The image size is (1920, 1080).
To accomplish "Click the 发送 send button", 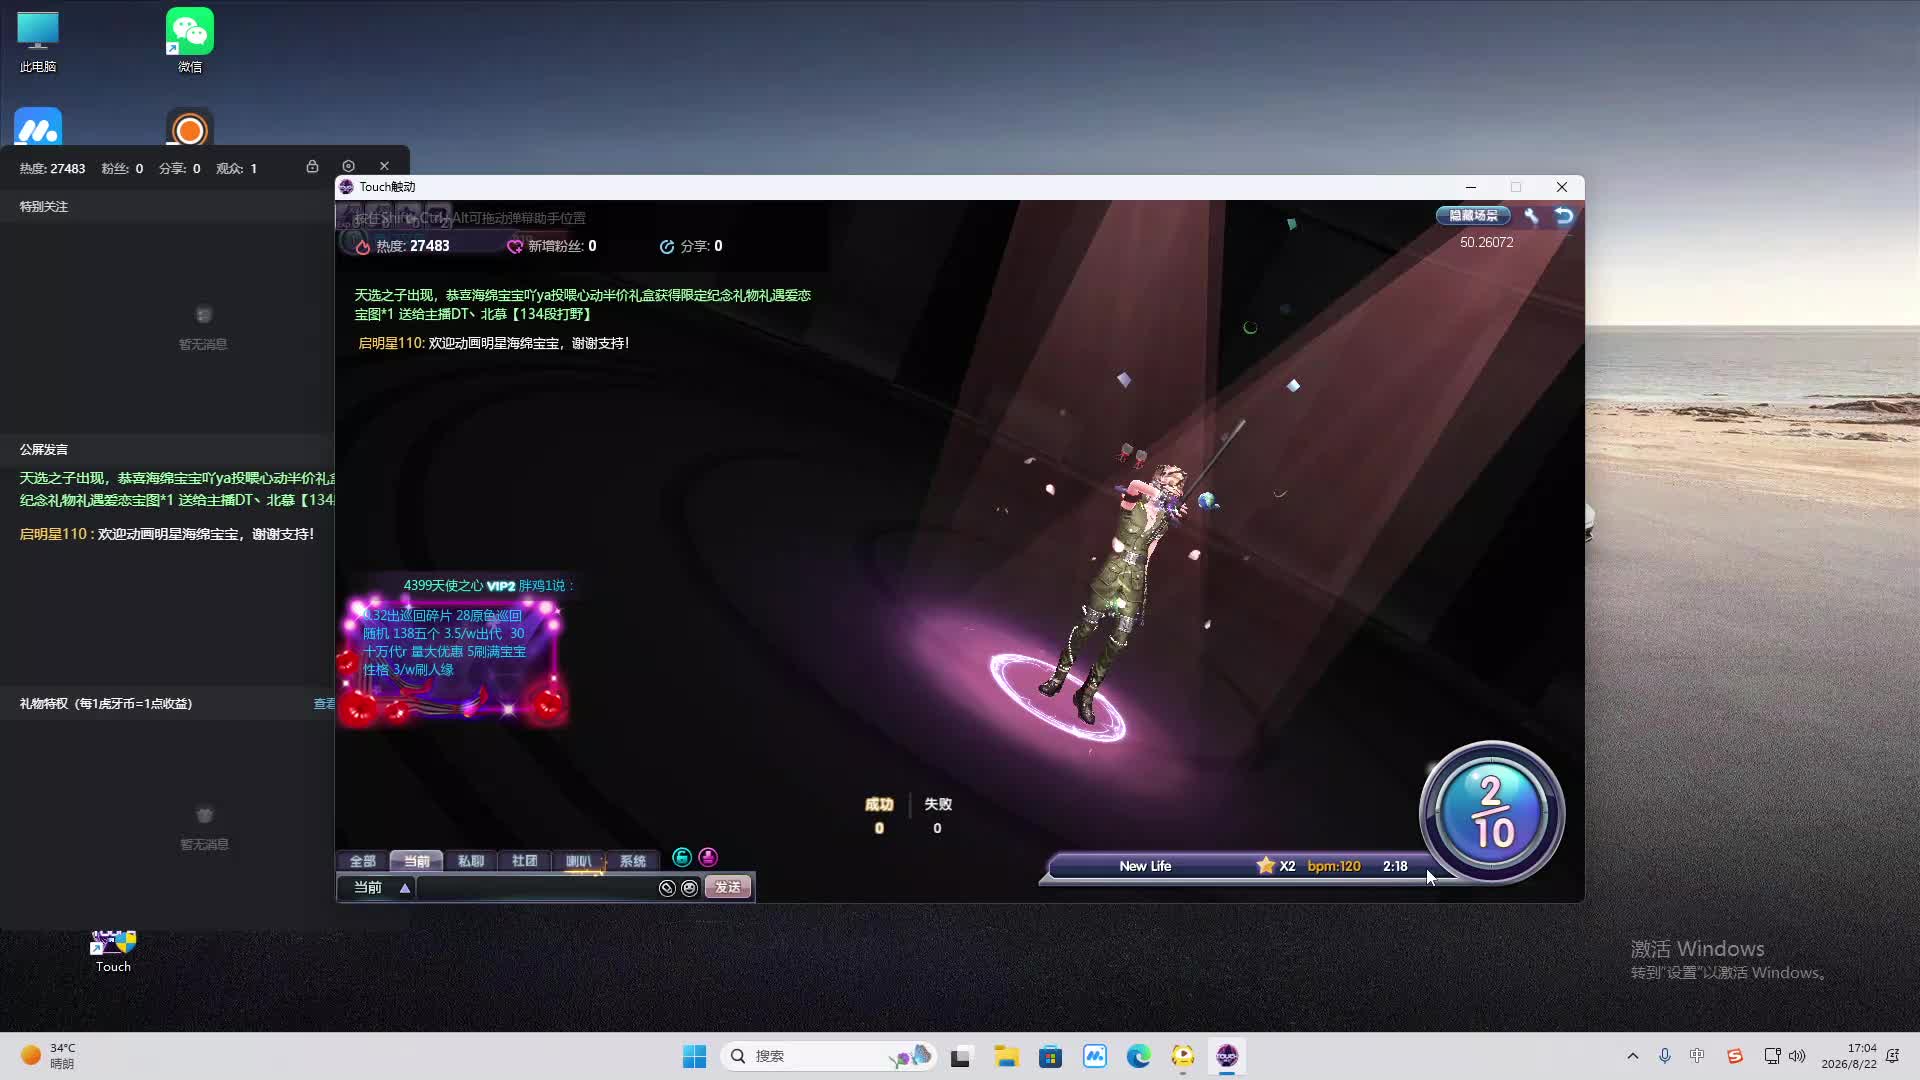I will coord(728,888).
